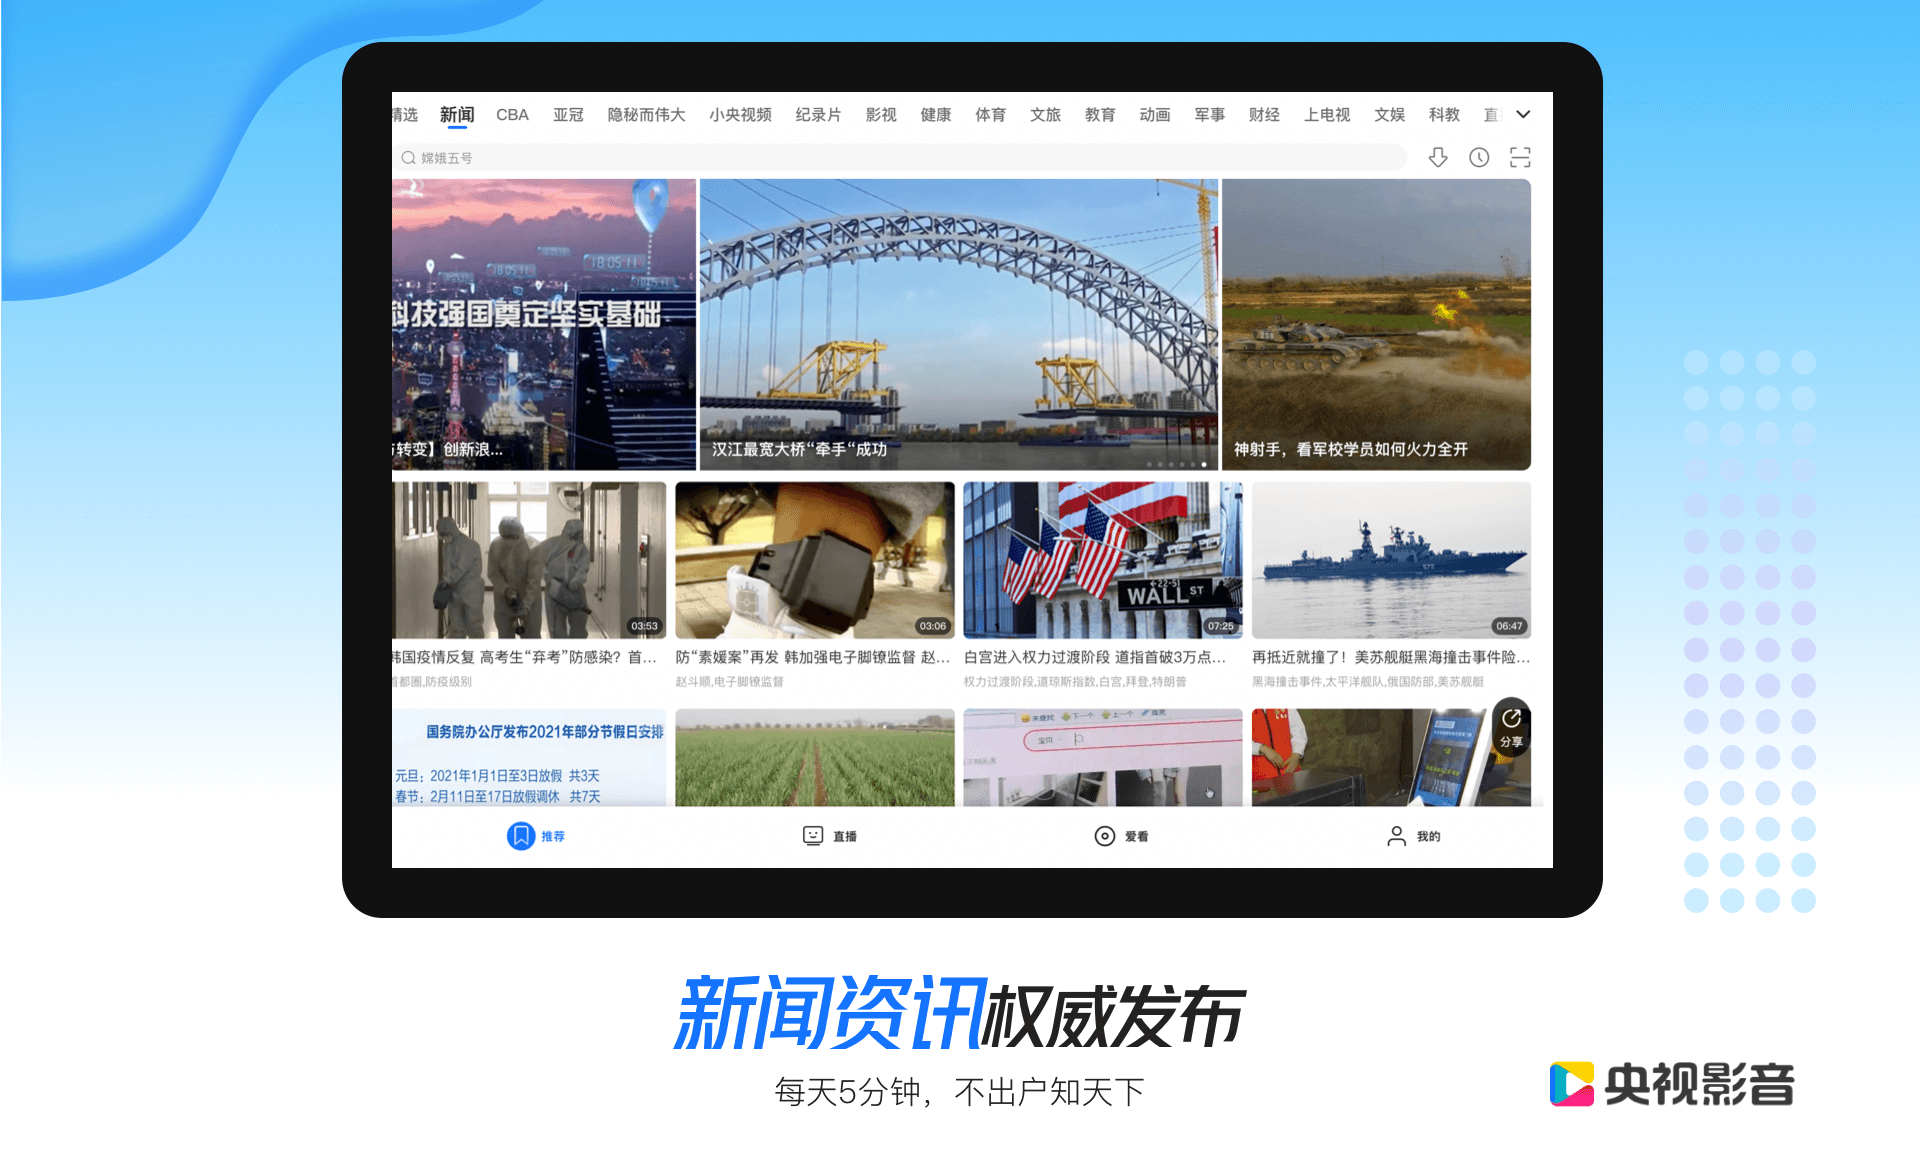Open the 汉江最宽大桥 bridge banner
Screen dimensions: 1920x1152
pyautogui.click(x=958, y=324)
